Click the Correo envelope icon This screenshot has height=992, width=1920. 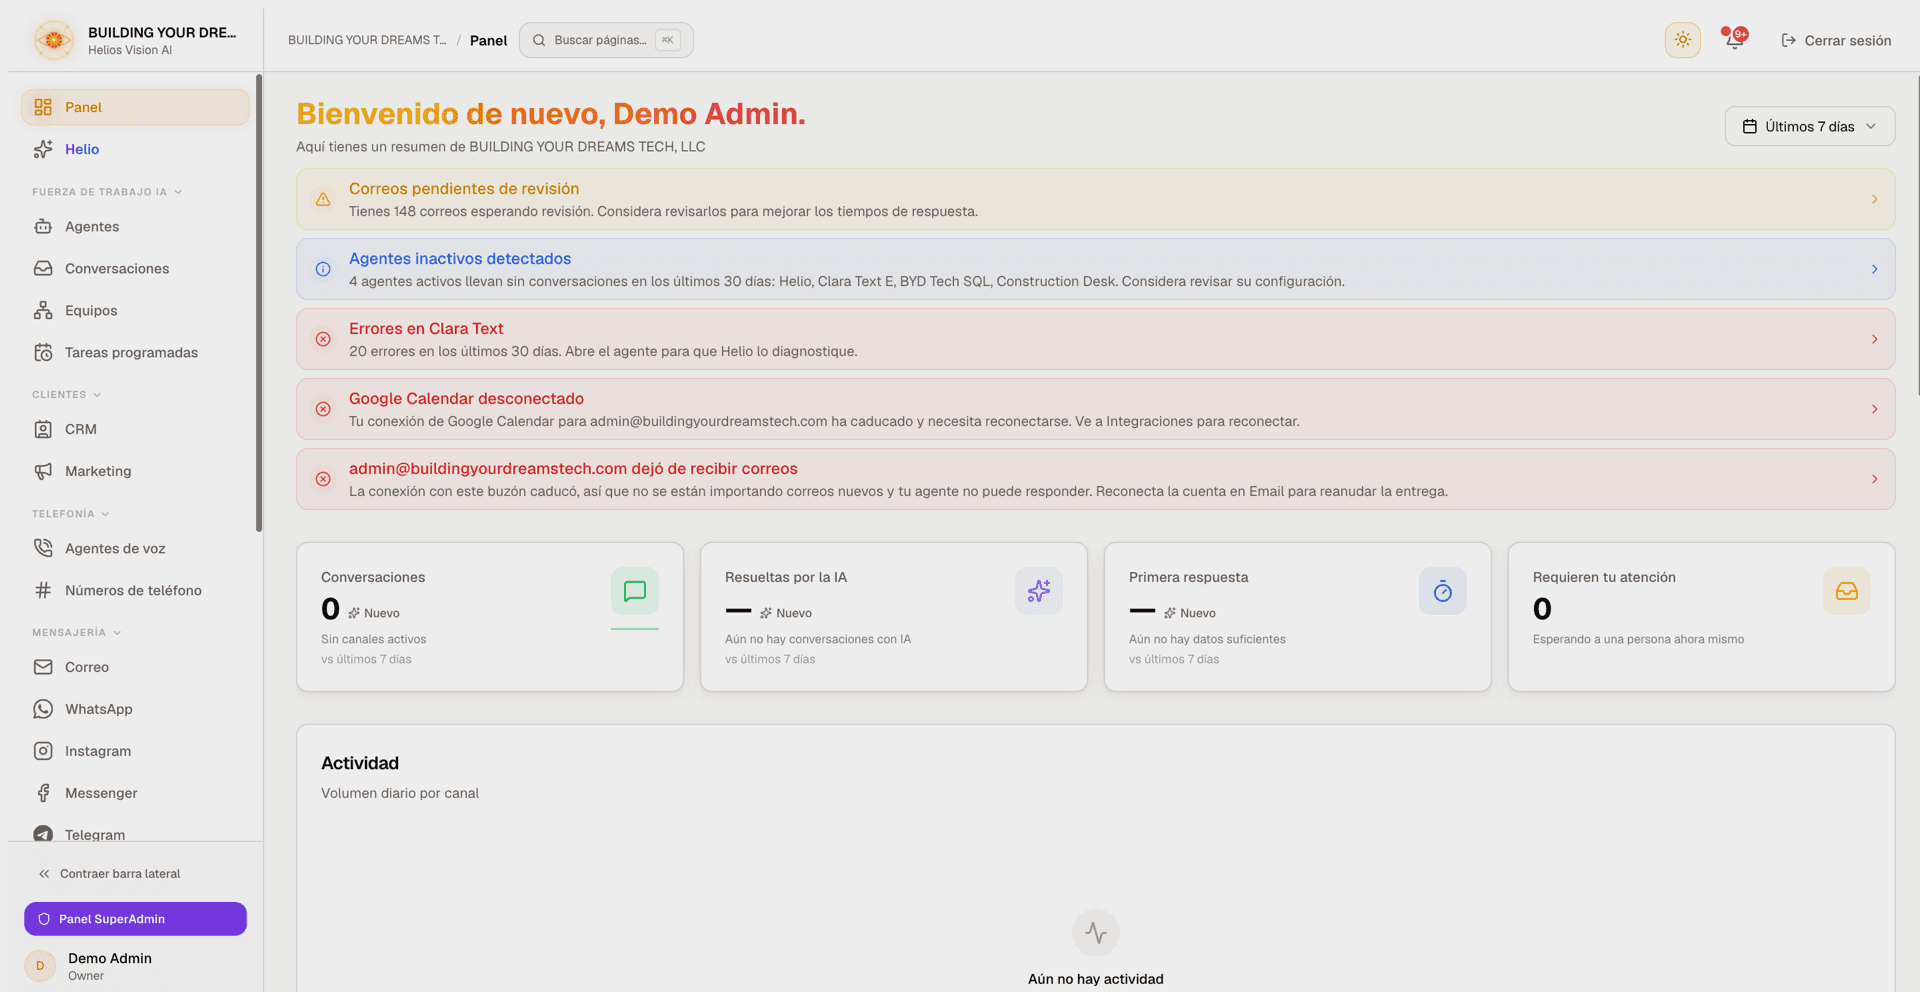(43, 667)
